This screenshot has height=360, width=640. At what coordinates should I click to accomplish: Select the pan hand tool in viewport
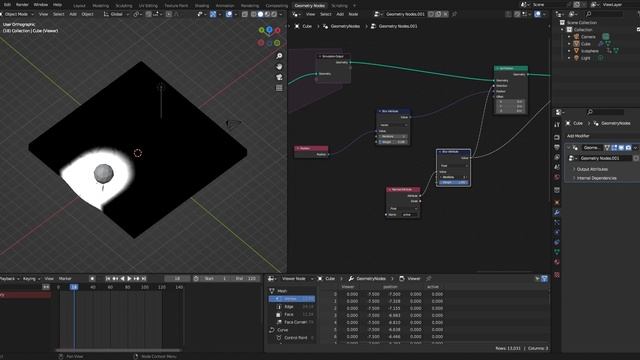[279, 67]
